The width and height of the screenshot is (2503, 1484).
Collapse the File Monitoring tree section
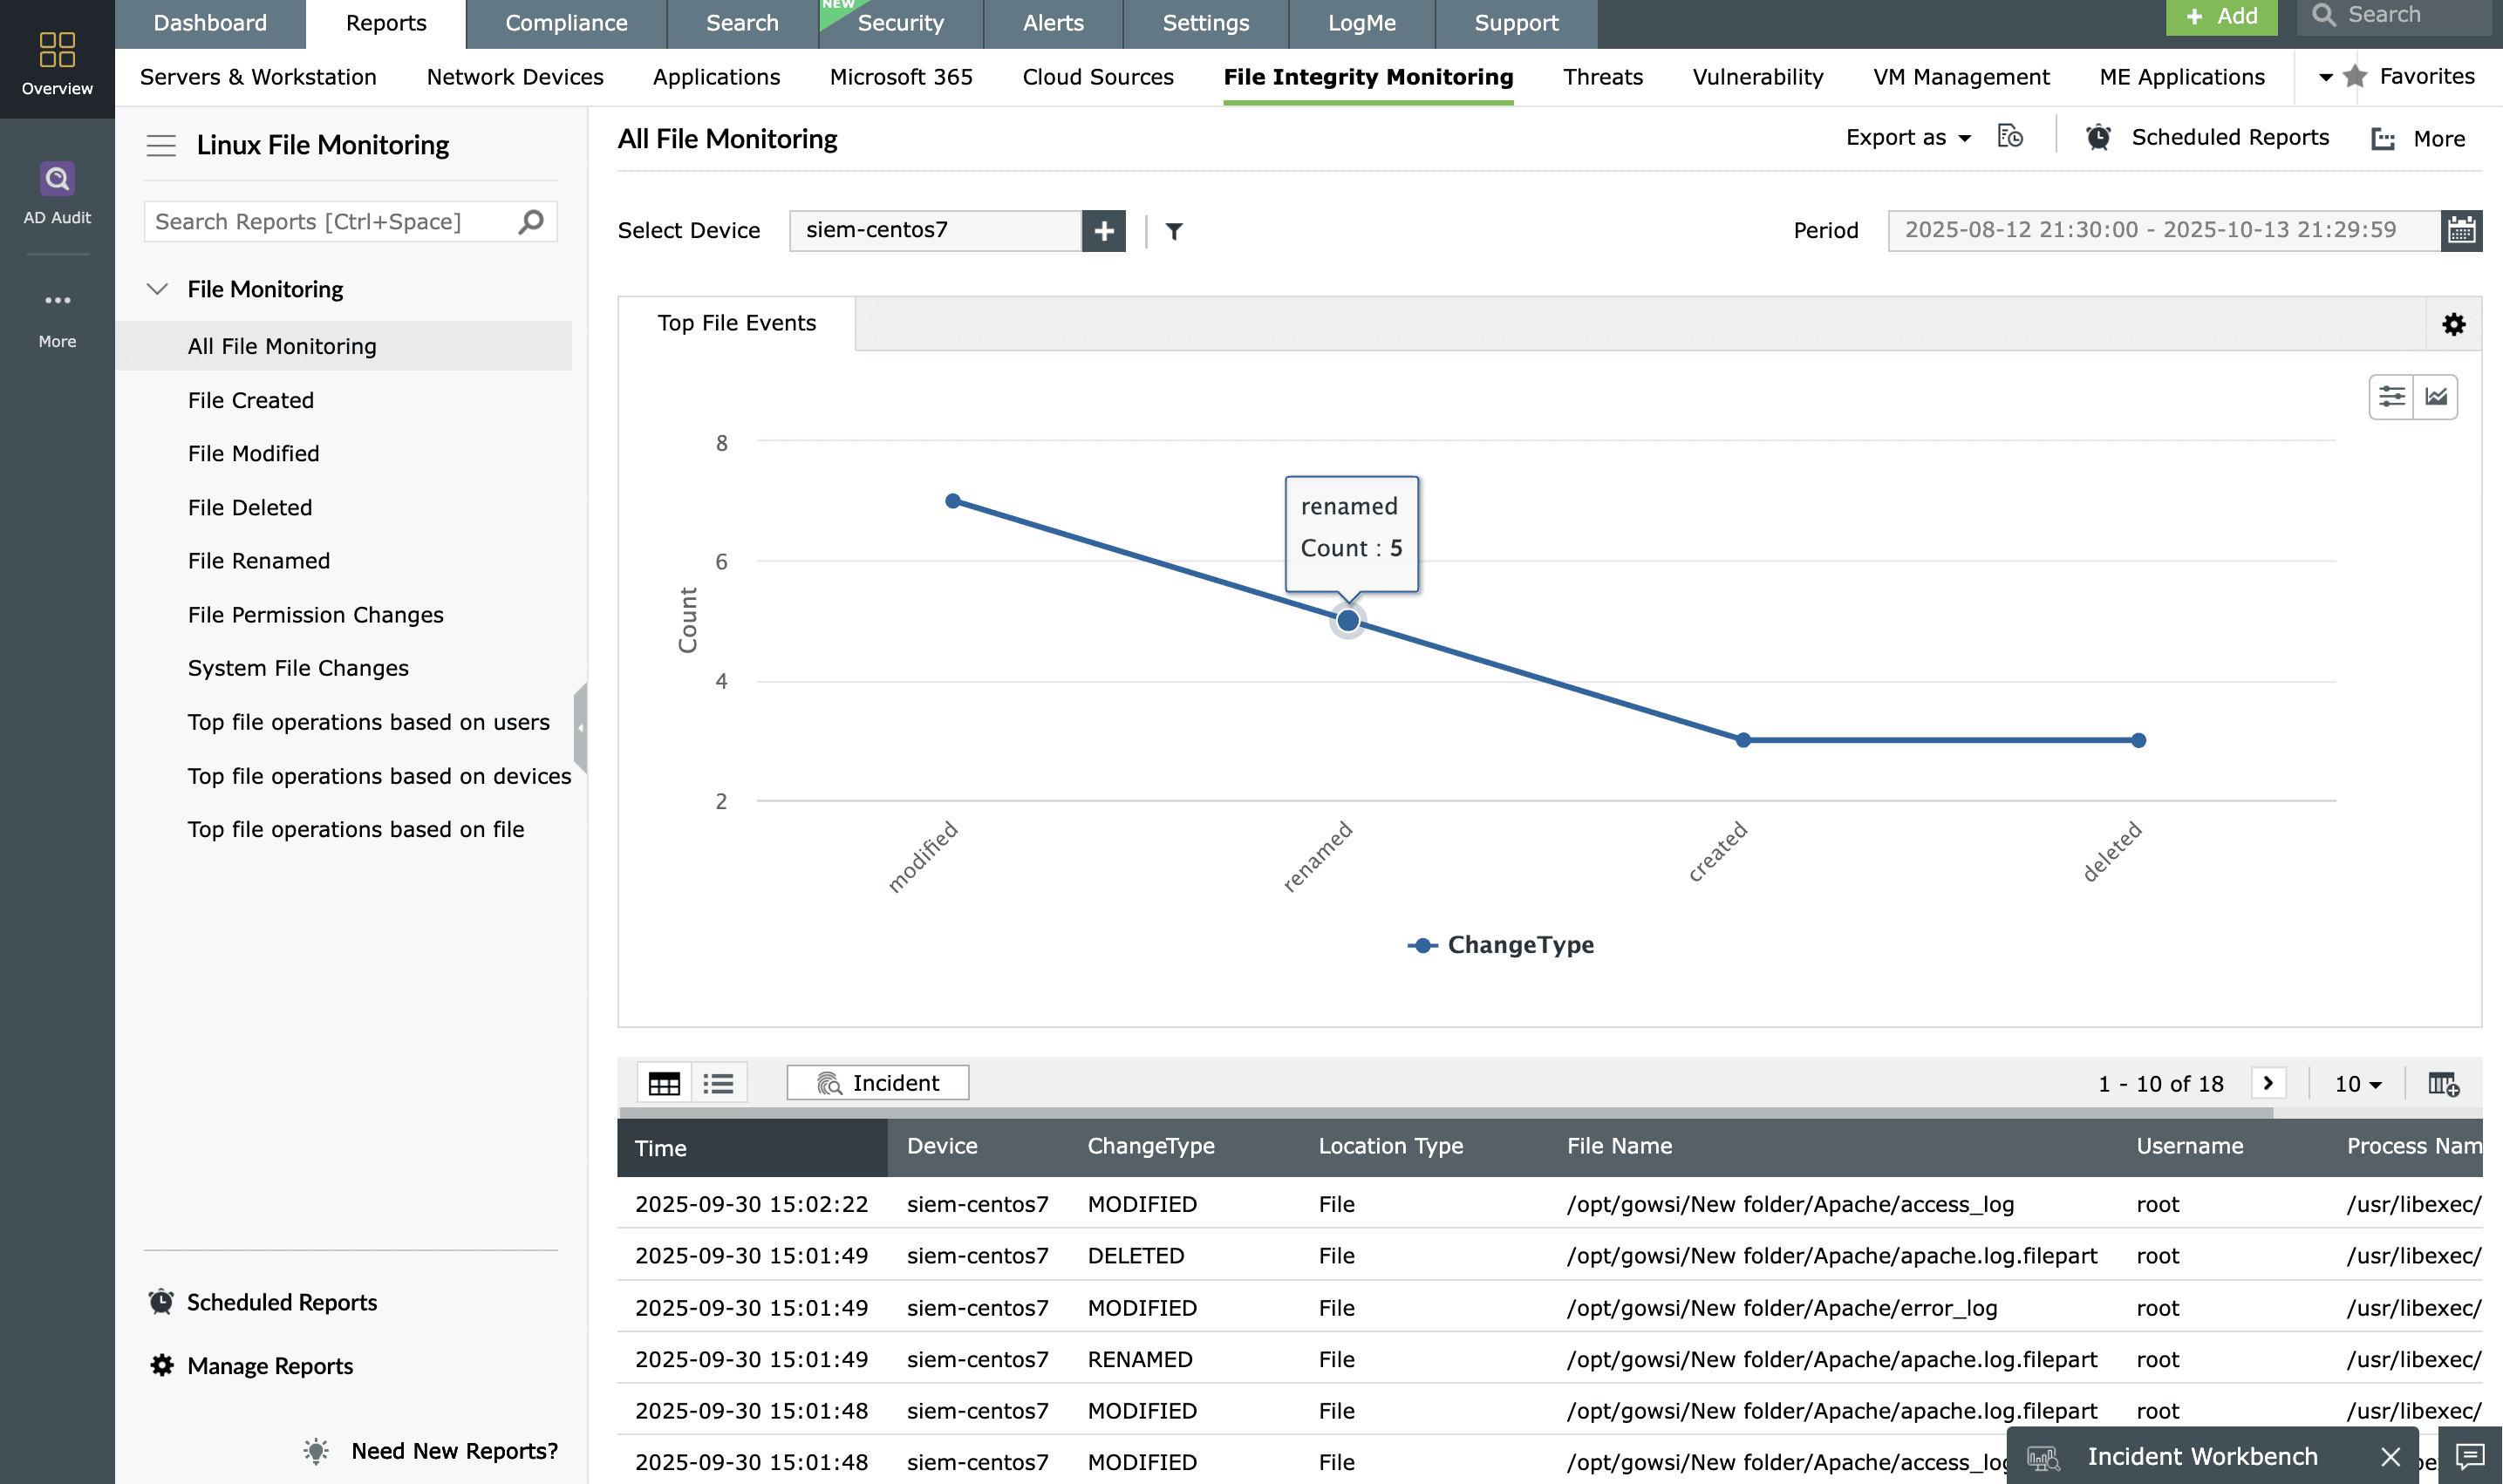157,289
